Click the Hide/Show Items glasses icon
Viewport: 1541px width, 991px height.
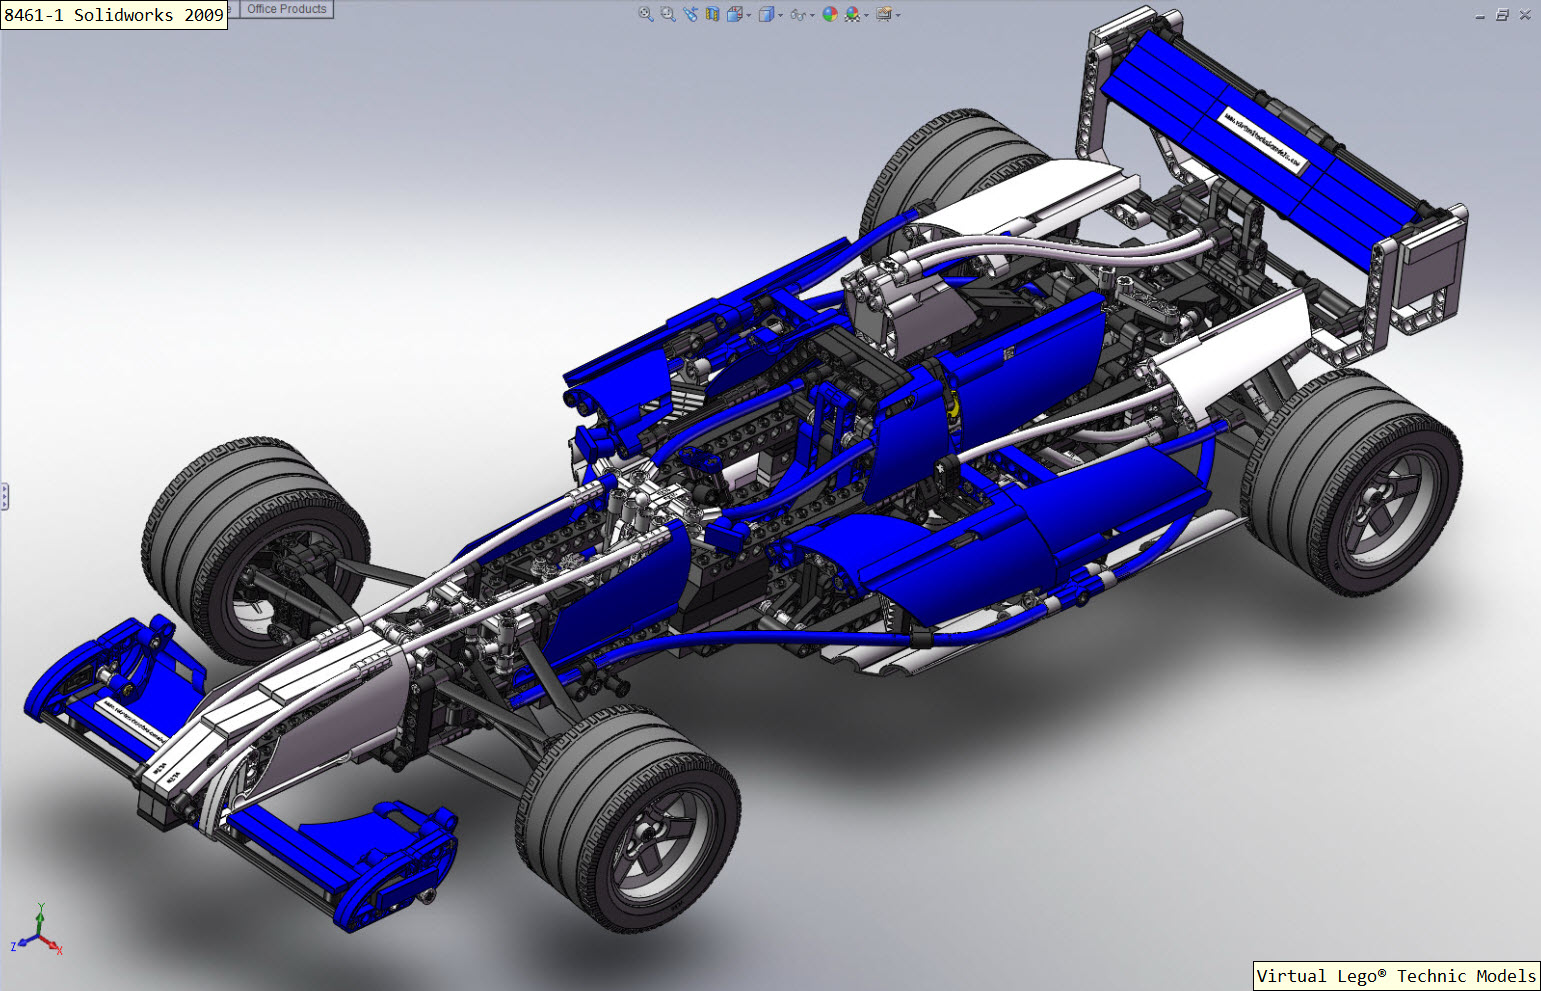(x=798, y=15)
